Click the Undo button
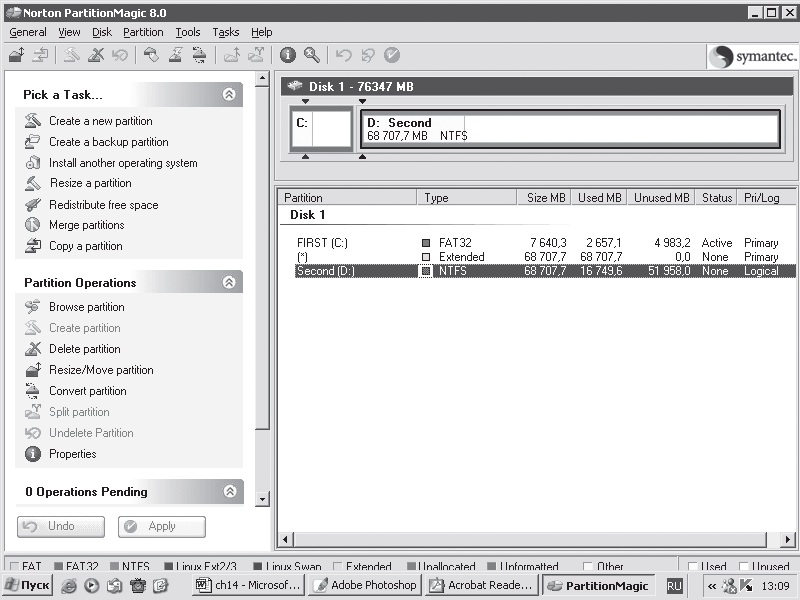Screen dimensions: 800x600 (61, 527)
